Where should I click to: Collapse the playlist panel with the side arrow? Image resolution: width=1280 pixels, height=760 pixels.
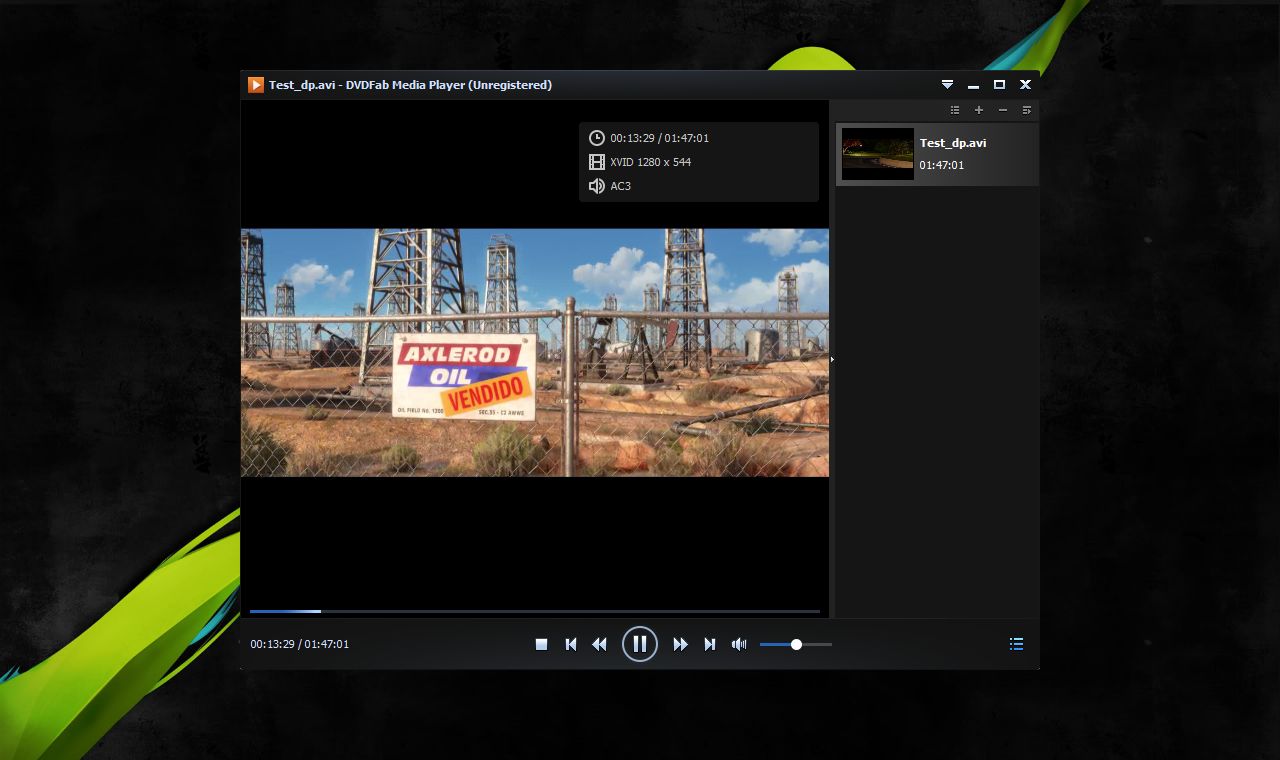pyautogui.click(x=832, y=359)
